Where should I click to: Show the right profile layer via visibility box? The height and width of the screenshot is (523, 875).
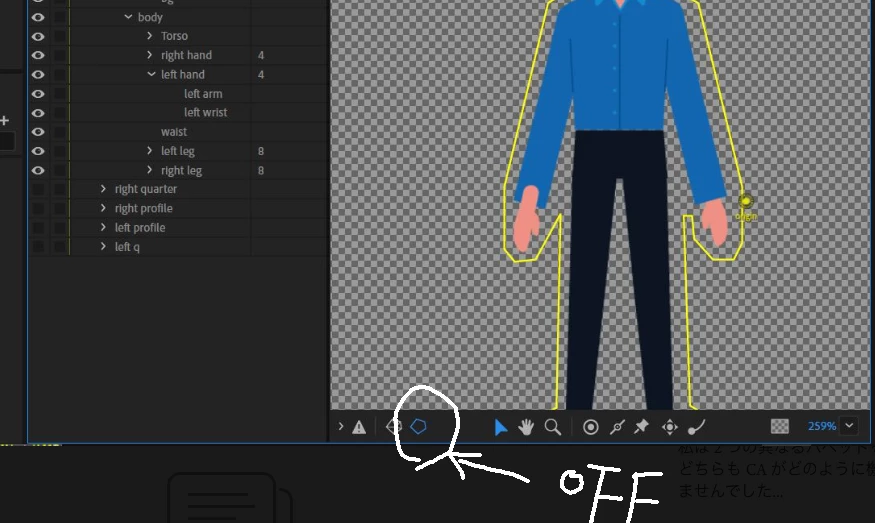pos(38,209)
